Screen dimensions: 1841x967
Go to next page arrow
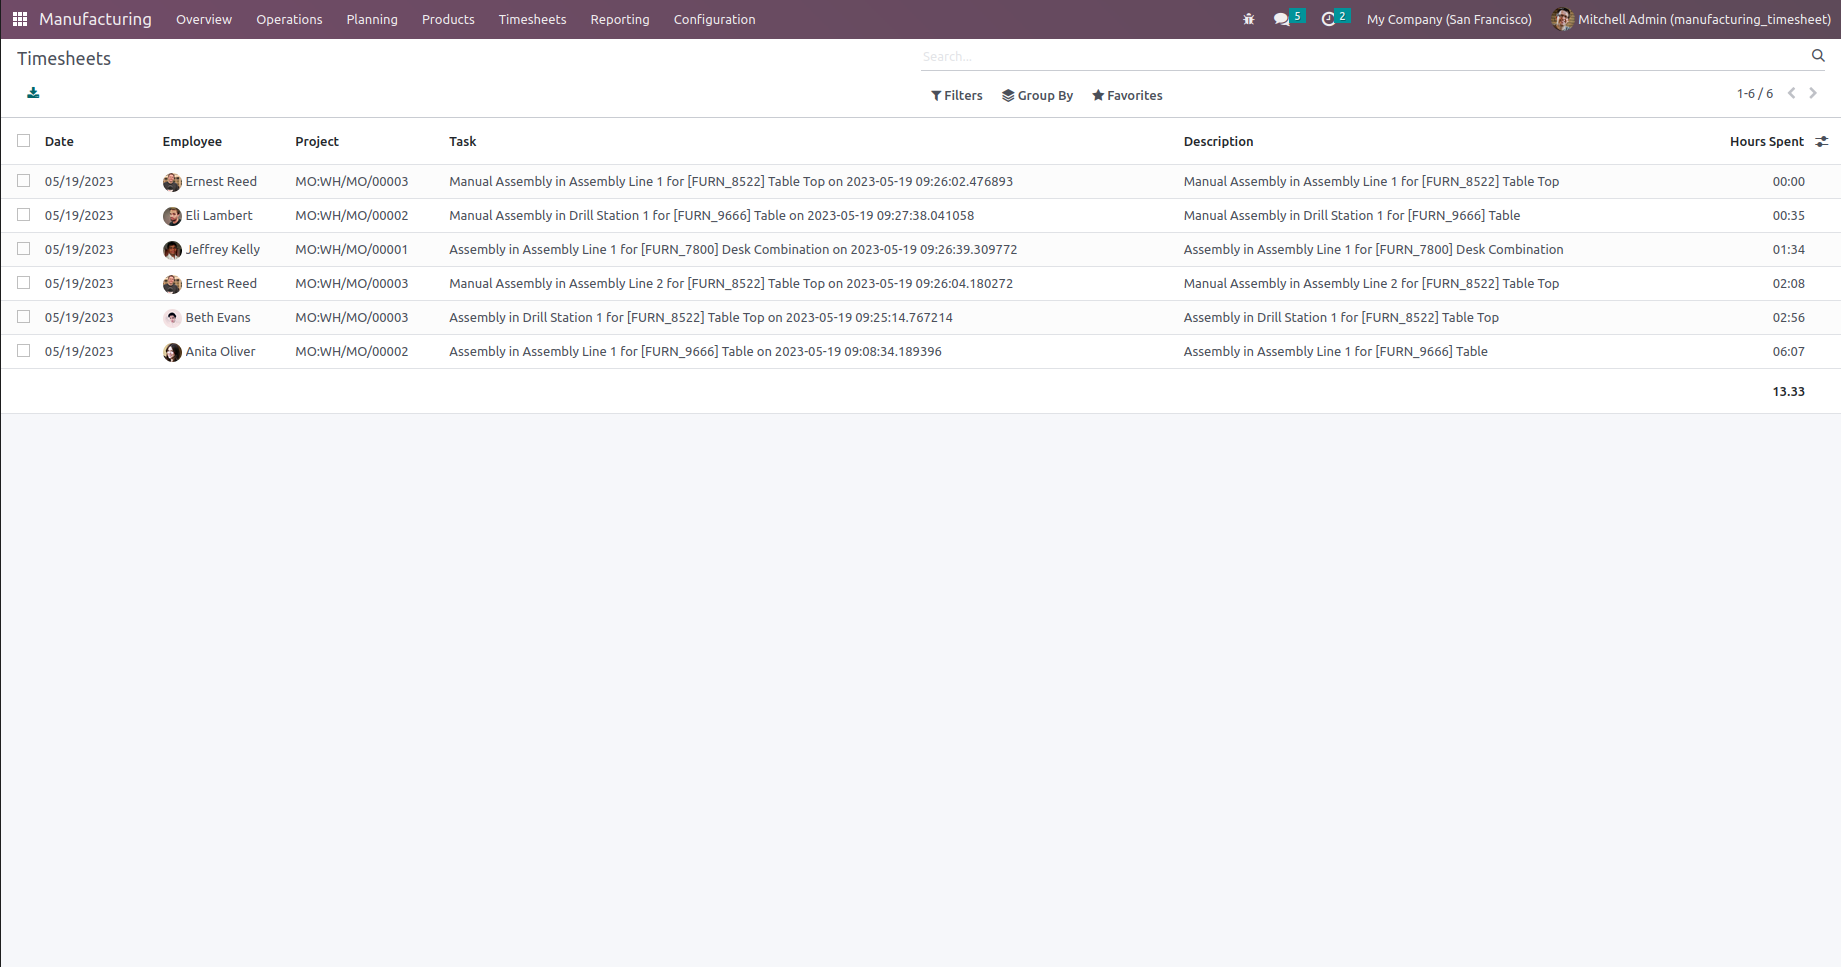(x=1813, y=93)
